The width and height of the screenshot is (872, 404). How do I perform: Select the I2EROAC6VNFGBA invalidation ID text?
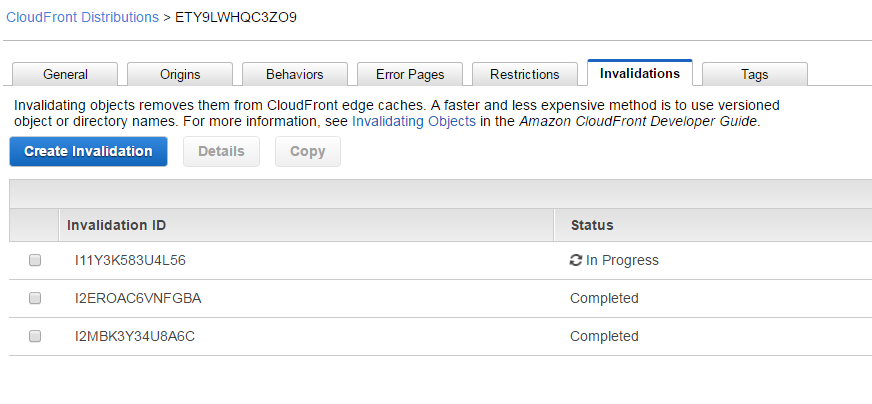point(138,298)
